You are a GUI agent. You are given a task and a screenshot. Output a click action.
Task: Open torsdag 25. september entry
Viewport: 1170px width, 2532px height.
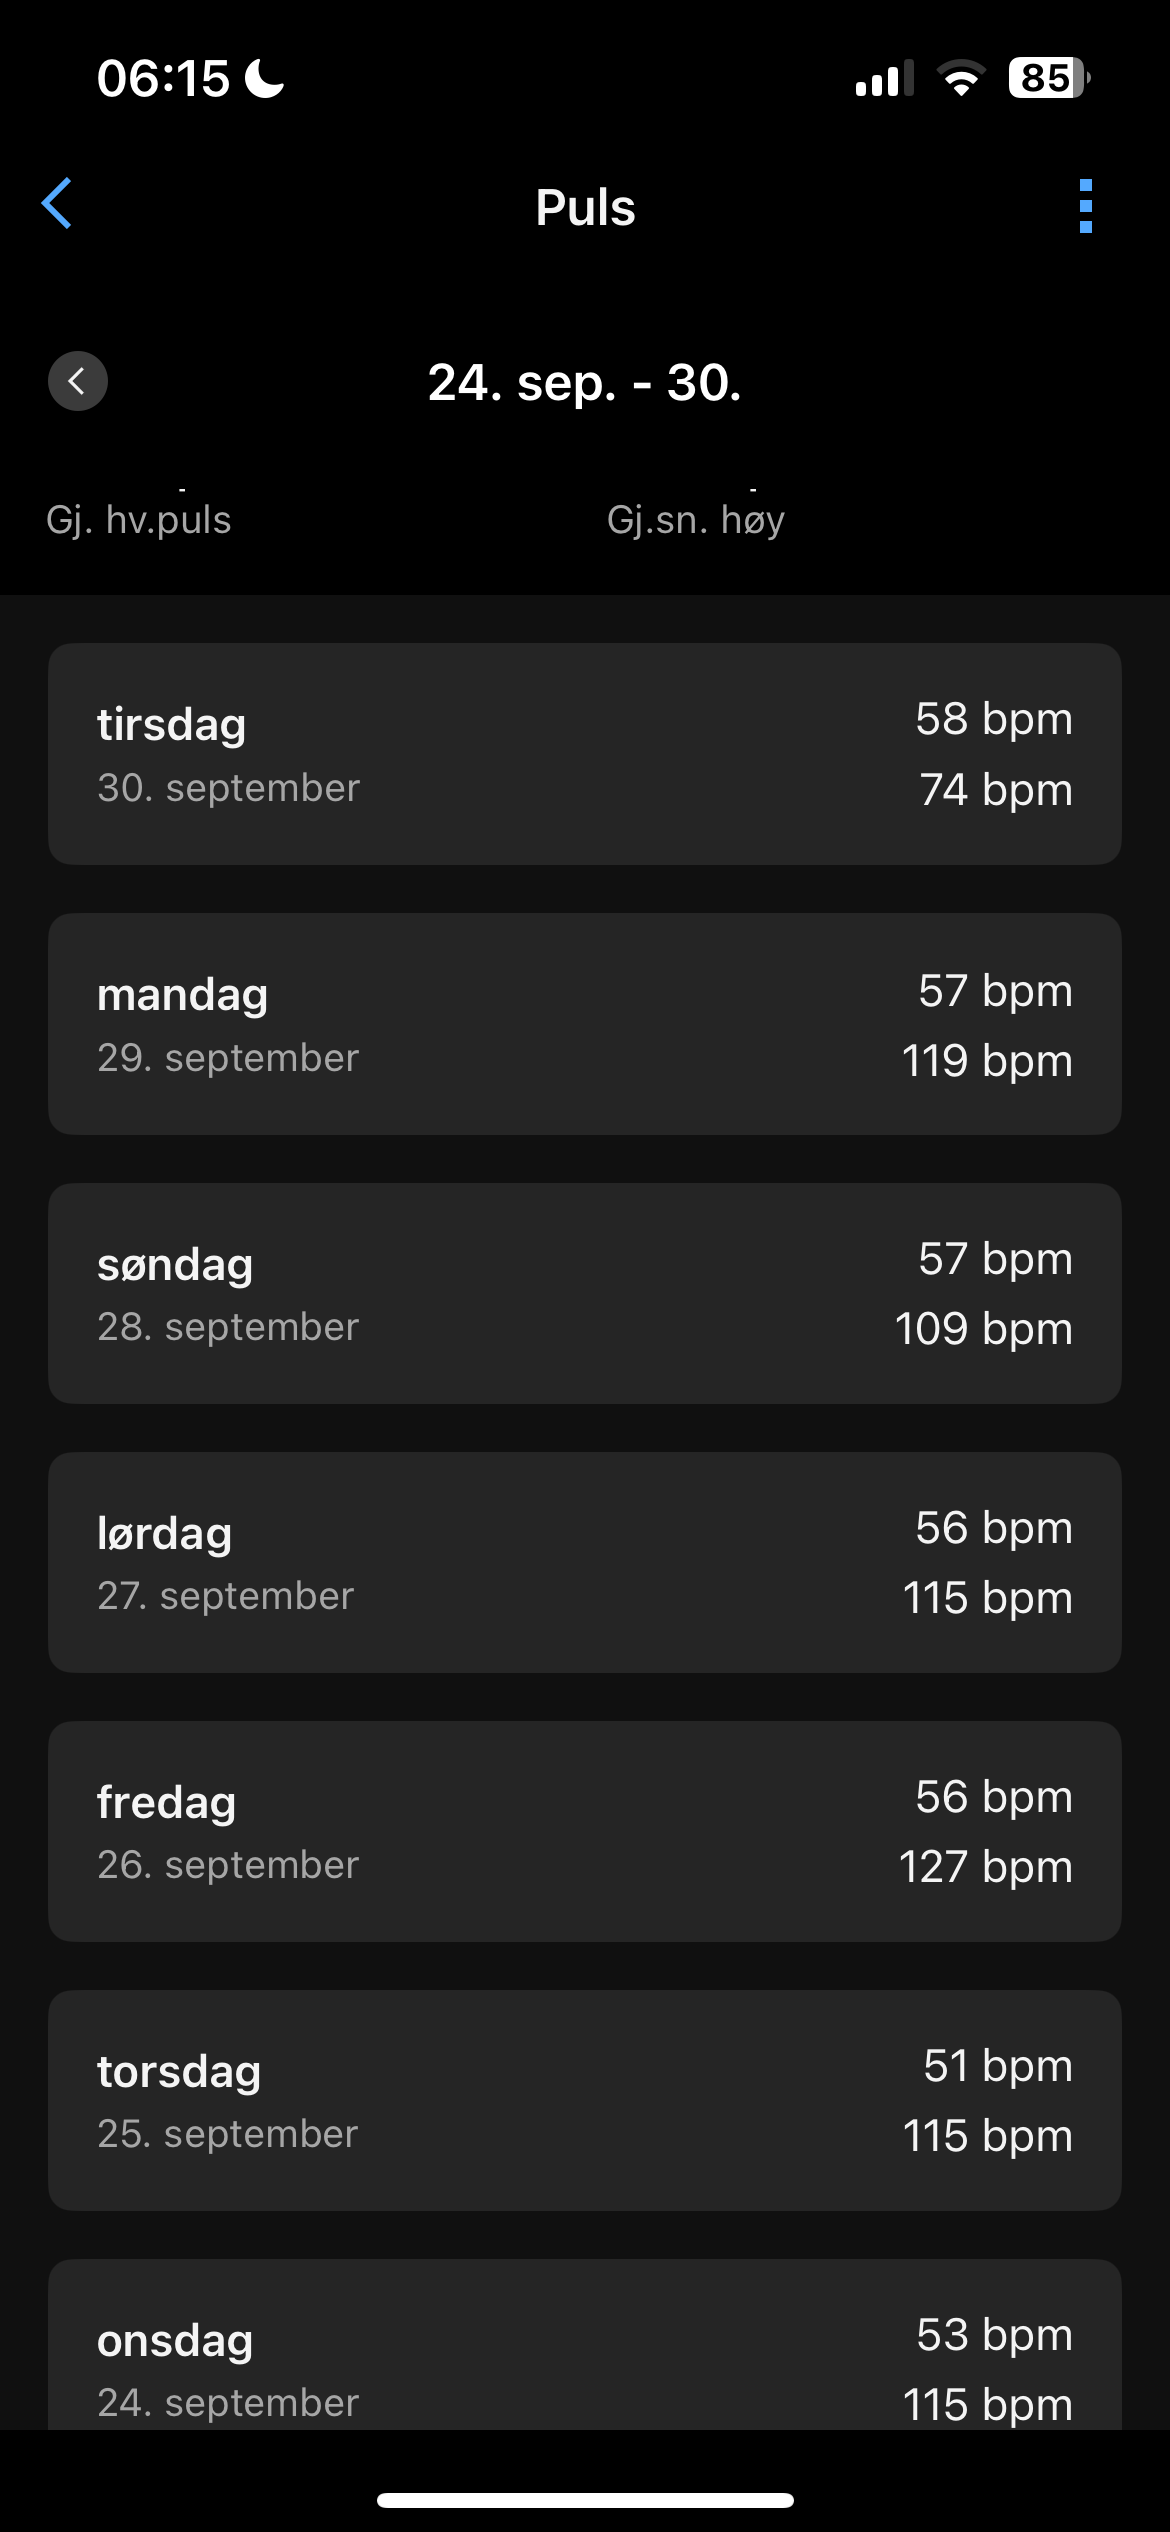[585, 2100]
